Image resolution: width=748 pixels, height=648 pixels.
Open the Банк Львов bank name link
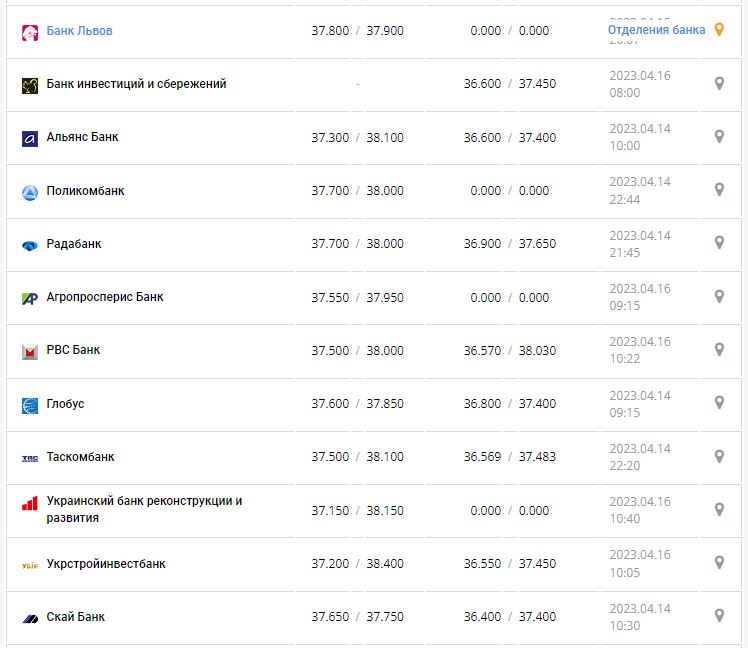point(80,31)
